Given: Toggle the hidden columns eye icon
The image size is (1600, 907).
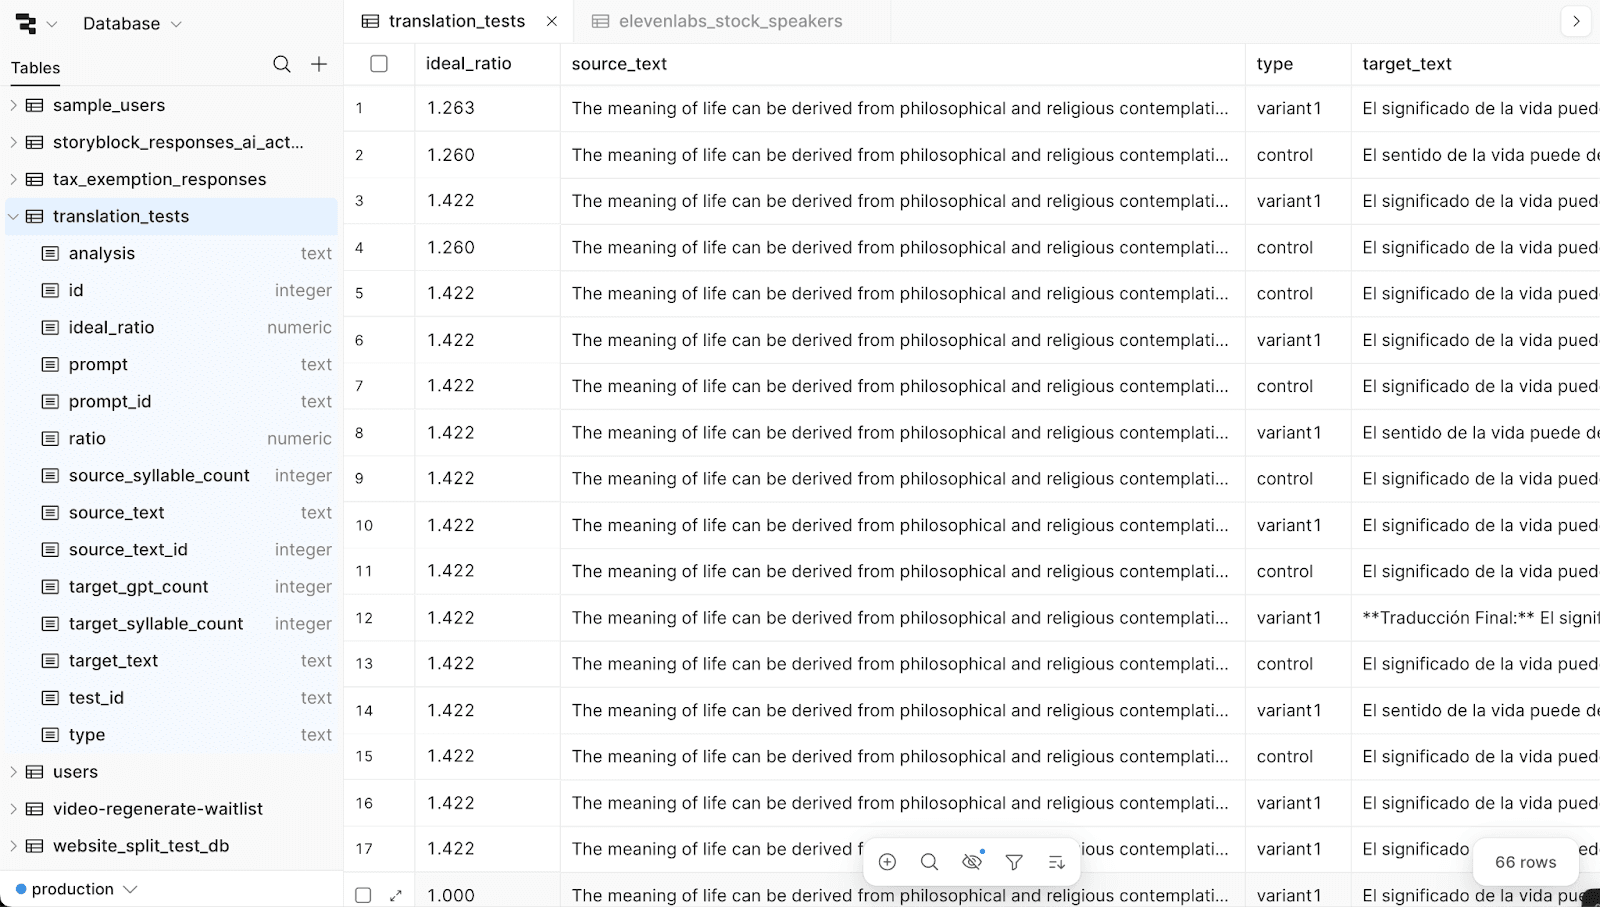Looking at the screenshot, I should [971, 861].
